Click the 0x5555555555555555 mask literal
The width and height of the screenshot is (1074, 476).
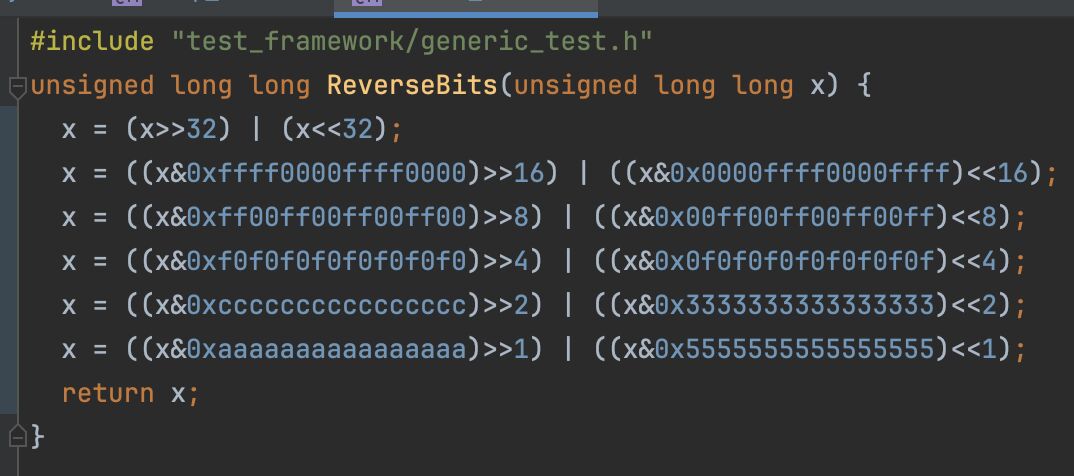click(x=795, y=349)
